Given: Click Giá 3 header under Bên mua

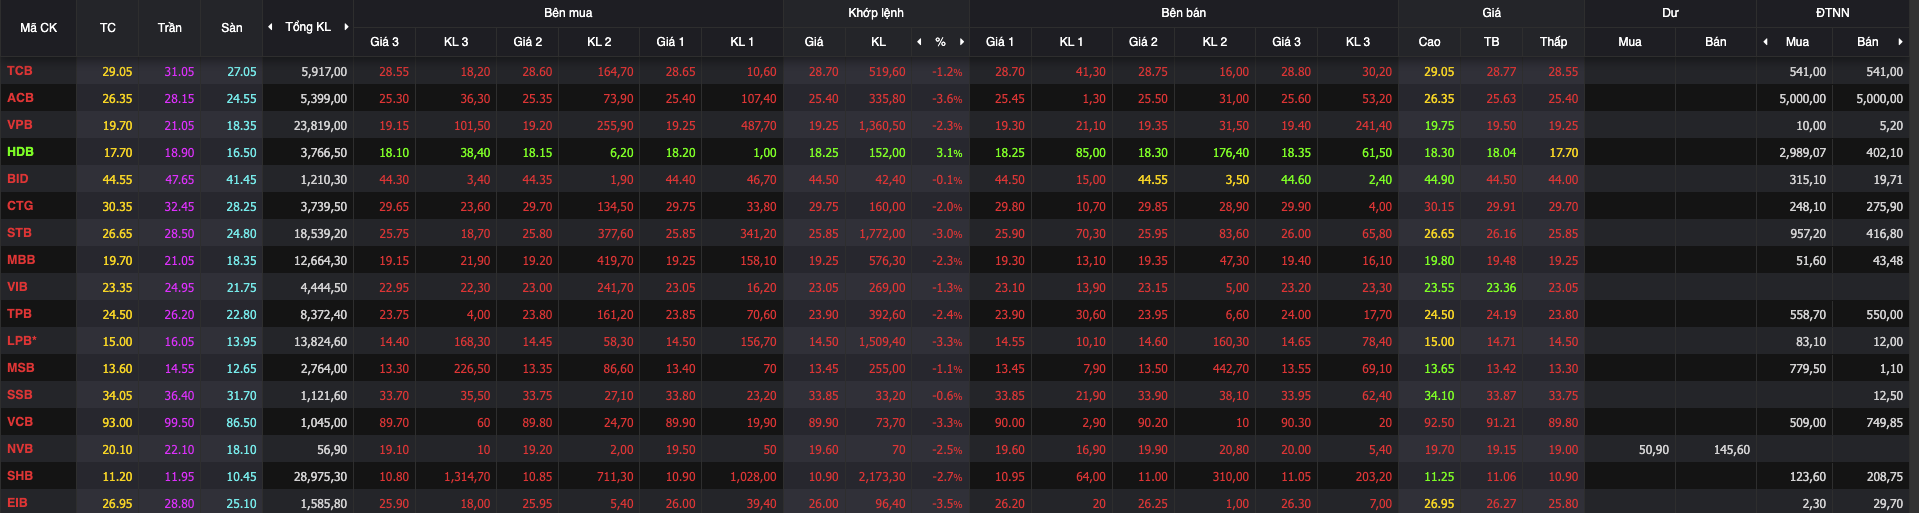Looking at the screenshot, I should point(385,42).
